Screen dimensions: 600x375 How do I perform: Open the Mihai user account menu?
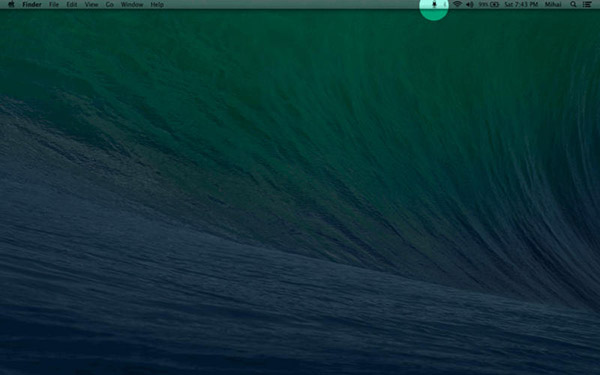[553, 5]
